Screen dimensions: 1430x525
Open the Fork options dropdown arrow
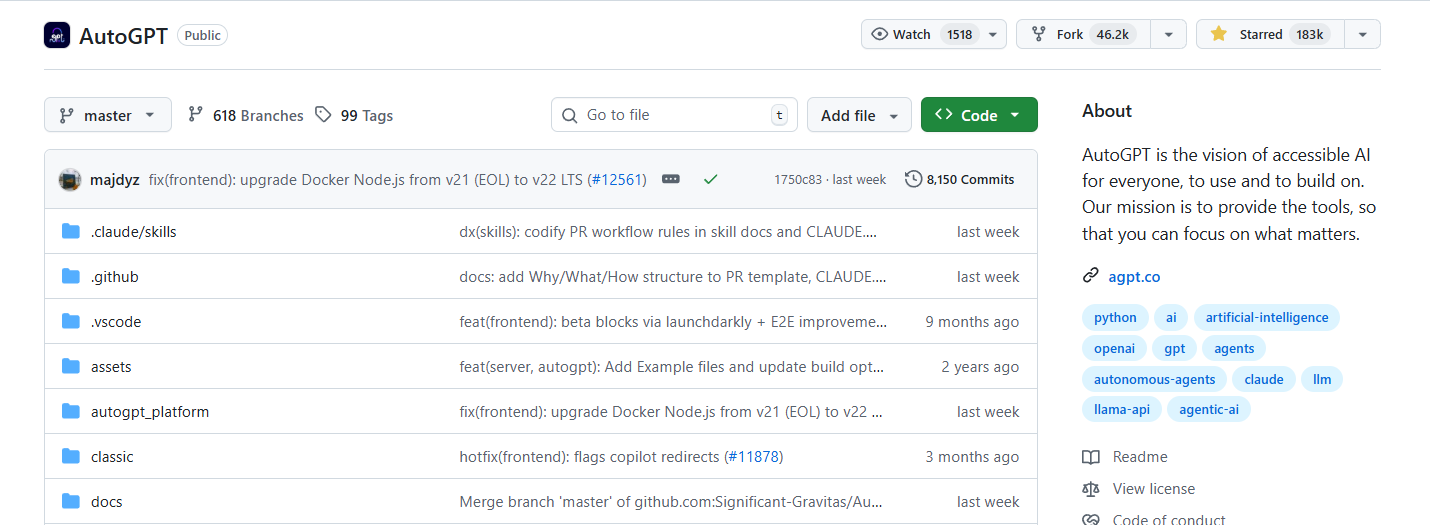[x=1168, y=34]
